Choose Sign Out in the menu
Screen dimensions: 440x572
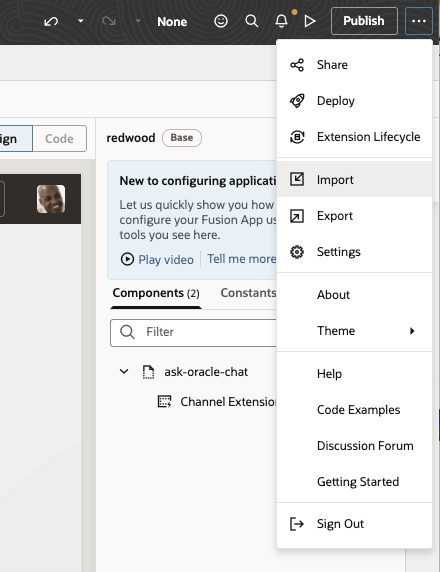pos(354,524)
